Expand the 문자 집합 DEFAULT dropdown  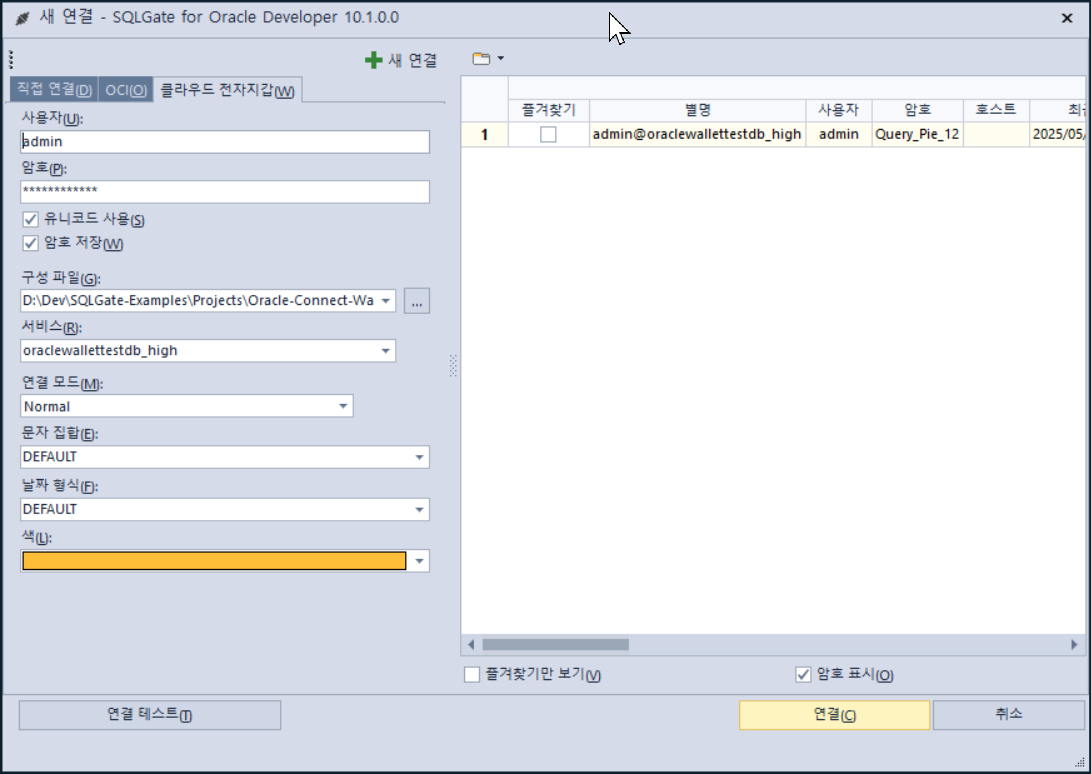420,457
